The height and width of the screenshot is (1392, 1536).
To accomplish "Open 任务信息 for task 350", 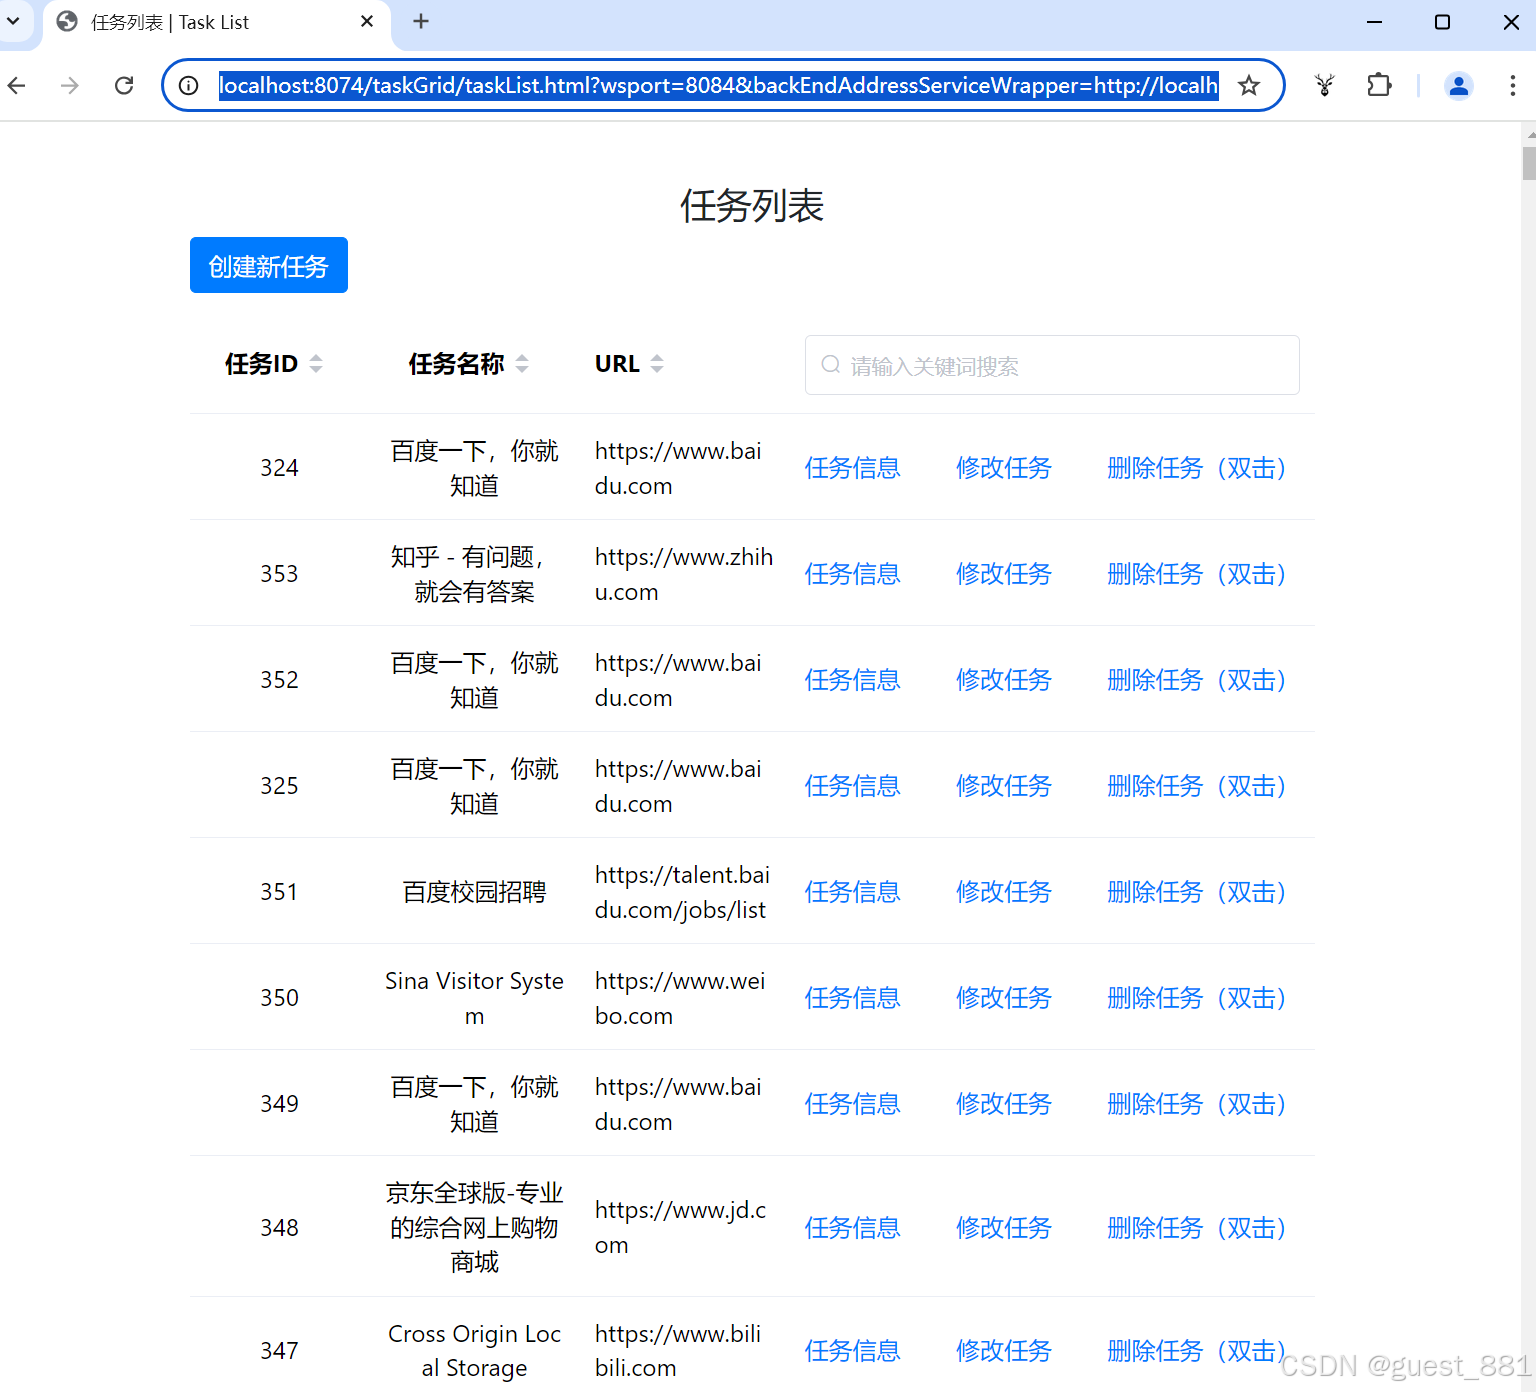I will [x=853, y=998].
